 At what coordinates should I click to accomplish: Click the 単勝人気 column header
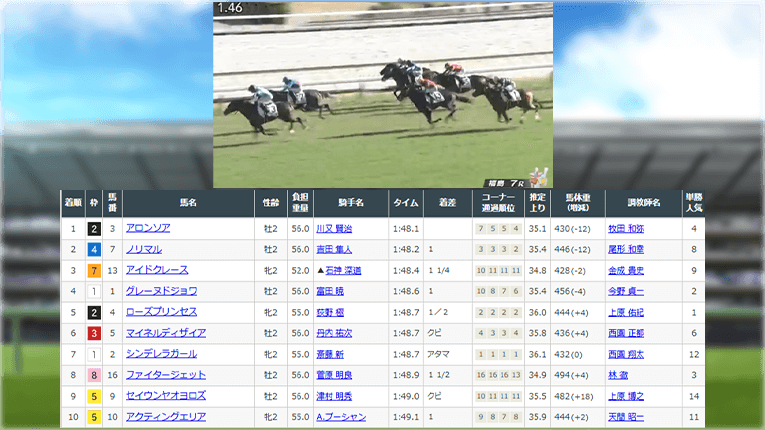point(694,203)
